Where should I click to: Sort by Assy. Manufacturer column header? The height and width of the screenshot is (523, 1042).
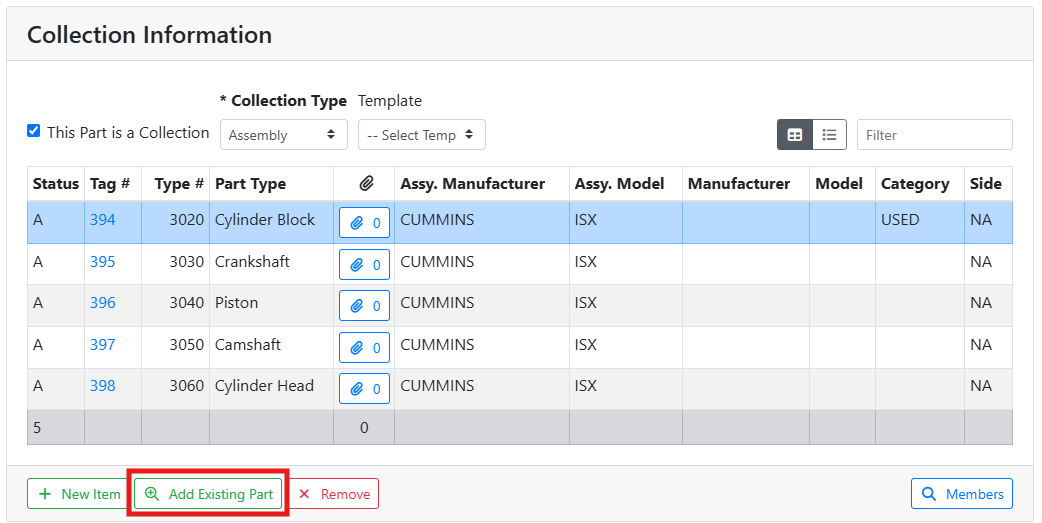[x=472, y=184]
